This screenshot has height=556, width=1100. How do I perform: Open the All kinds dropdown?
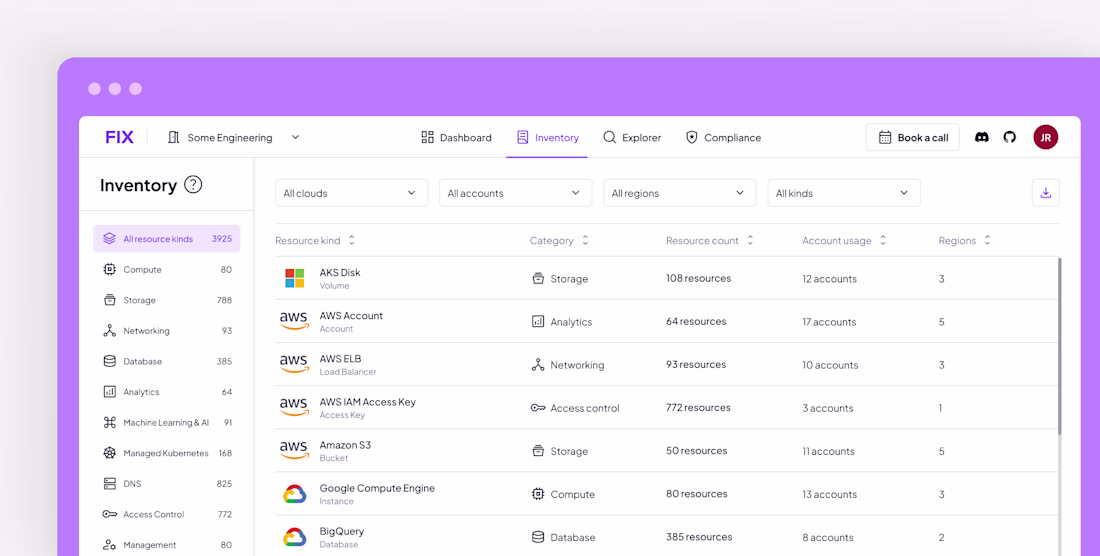coord(844,193)
